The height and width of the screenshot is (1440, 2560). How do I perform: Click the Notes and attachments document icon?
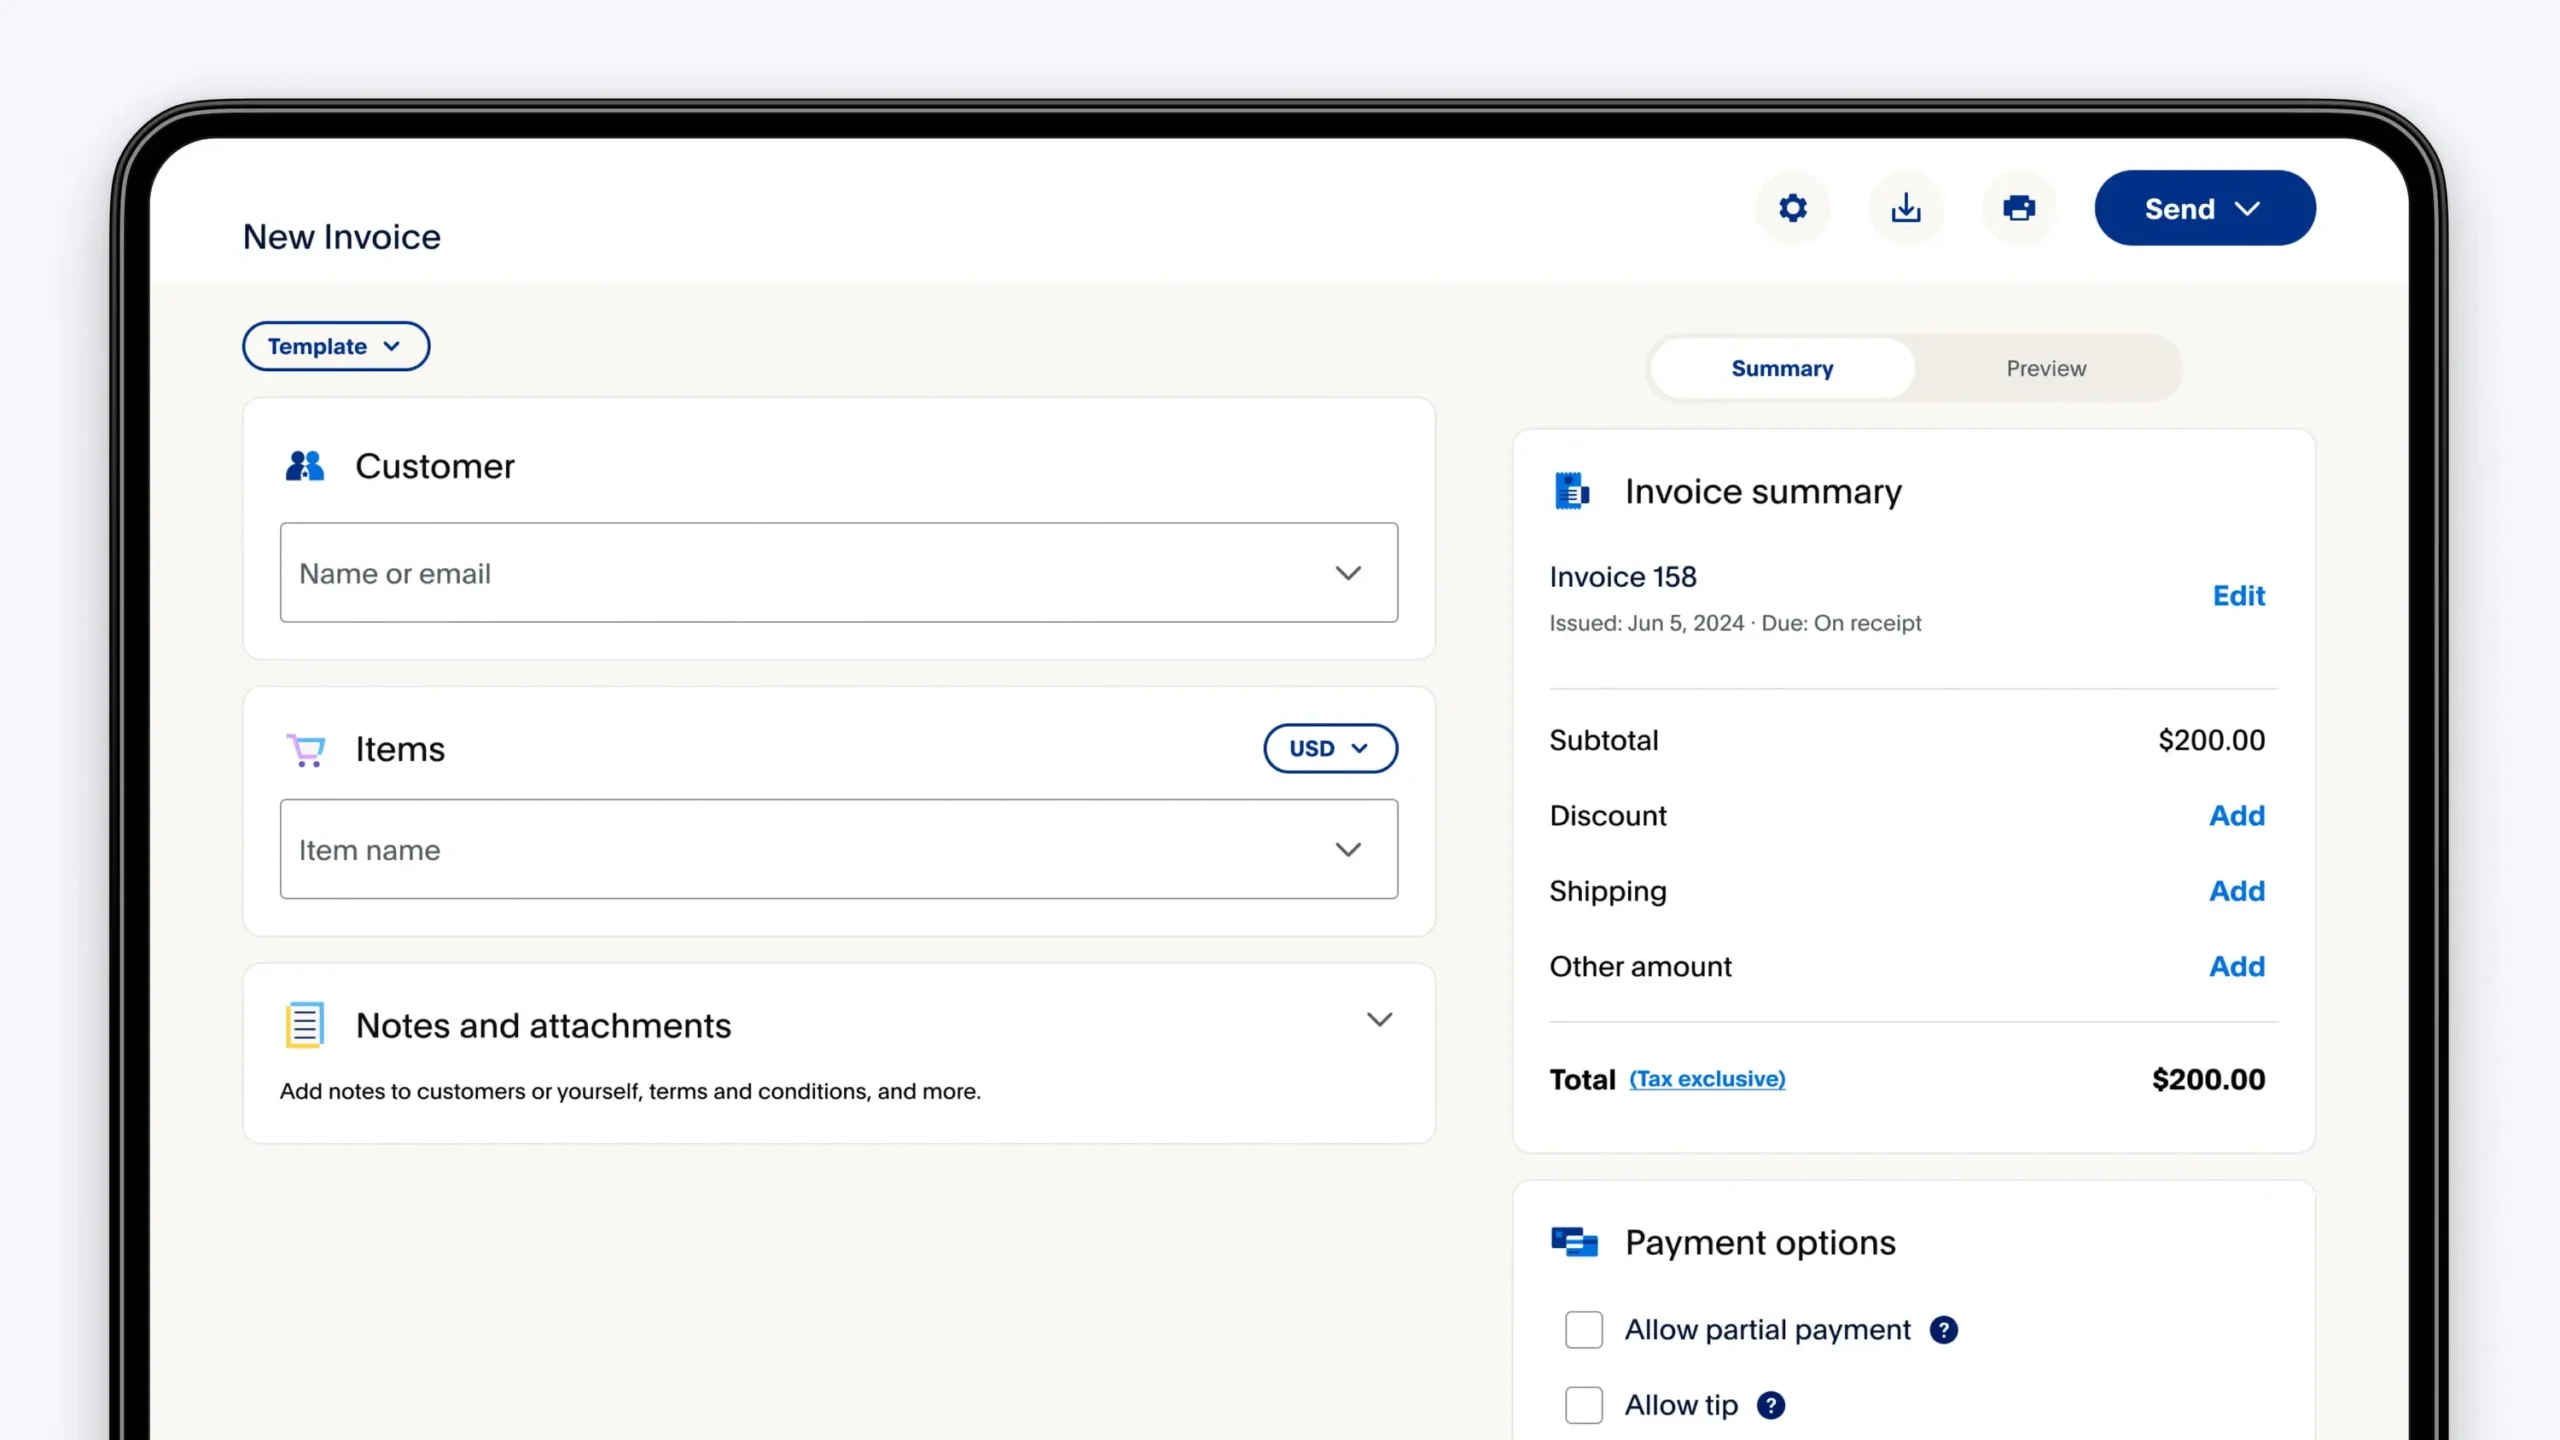(x=304, y=1024)
